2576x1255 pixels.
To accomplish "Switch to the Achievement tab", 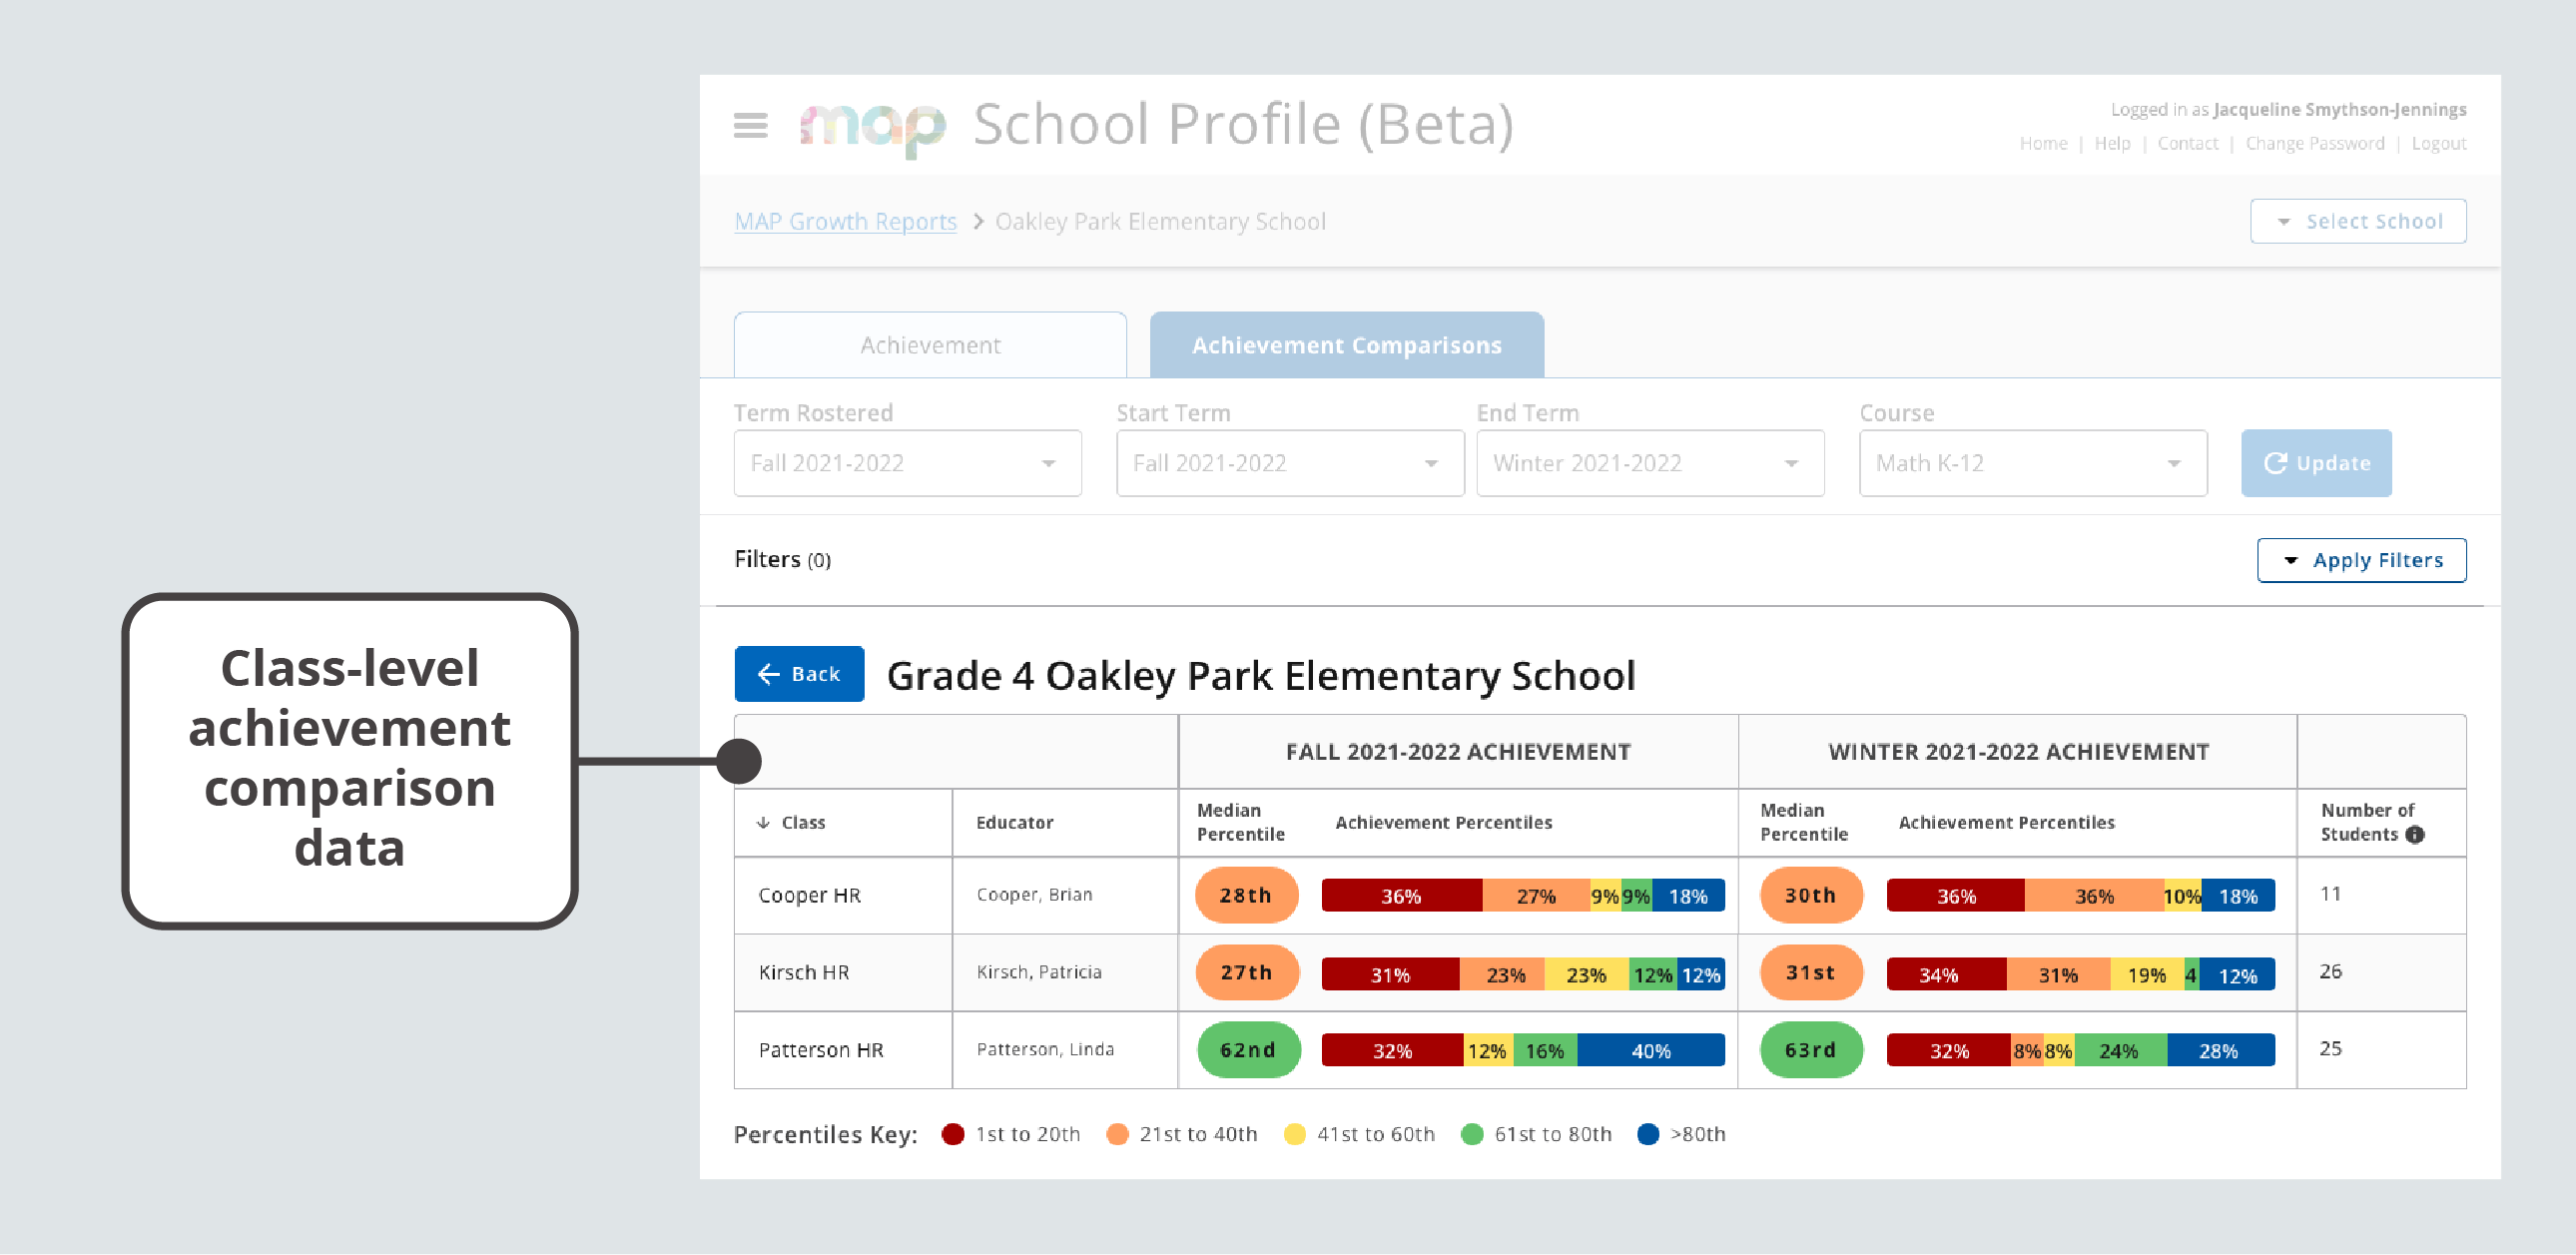I will point(929,344).
